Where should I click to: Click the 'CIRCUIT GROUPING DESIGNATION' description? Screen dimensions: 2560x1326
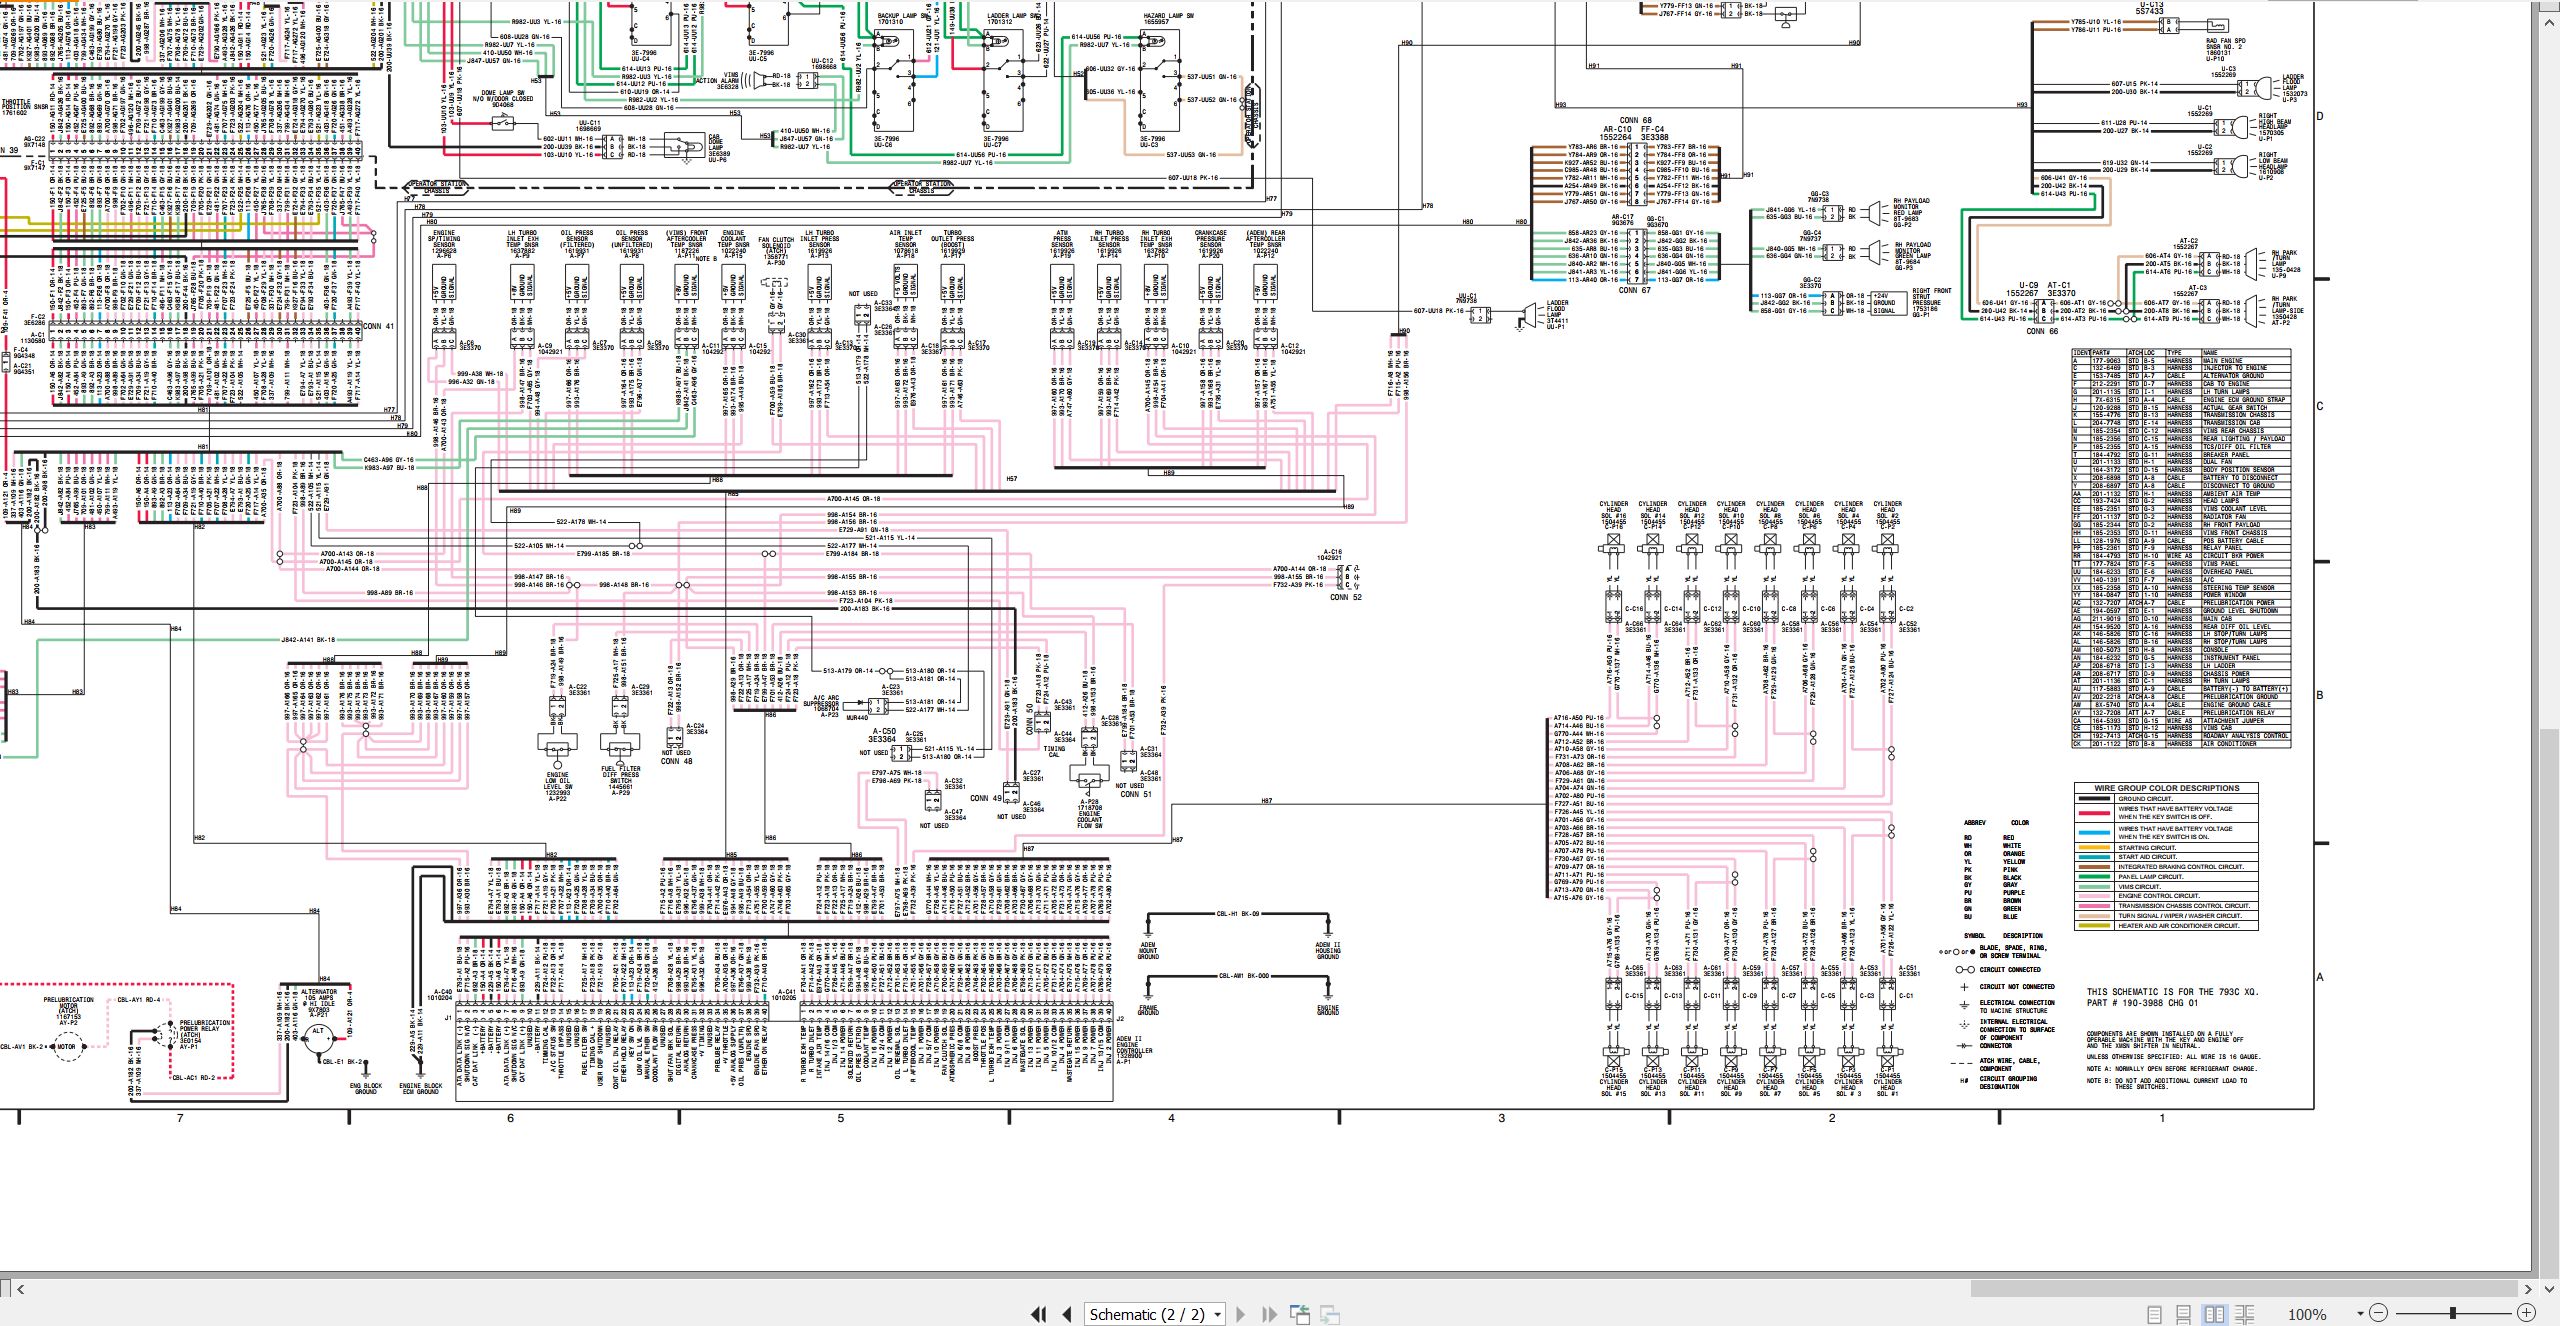2008,1083
